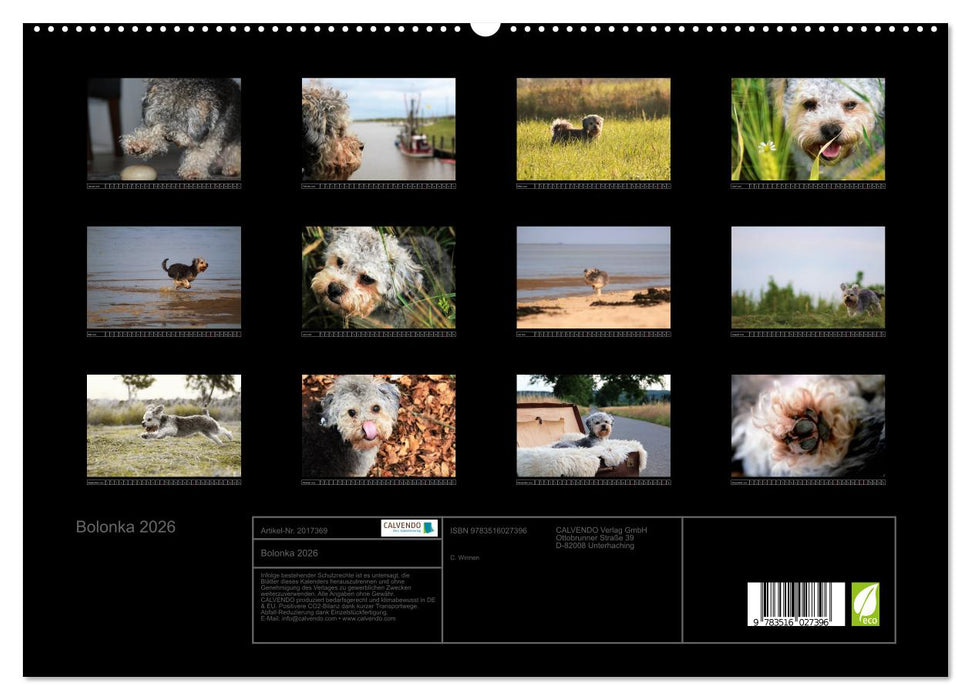Click the dog with ball January thumbnail
The image size is (971, 700).
[x=165, y=130]
